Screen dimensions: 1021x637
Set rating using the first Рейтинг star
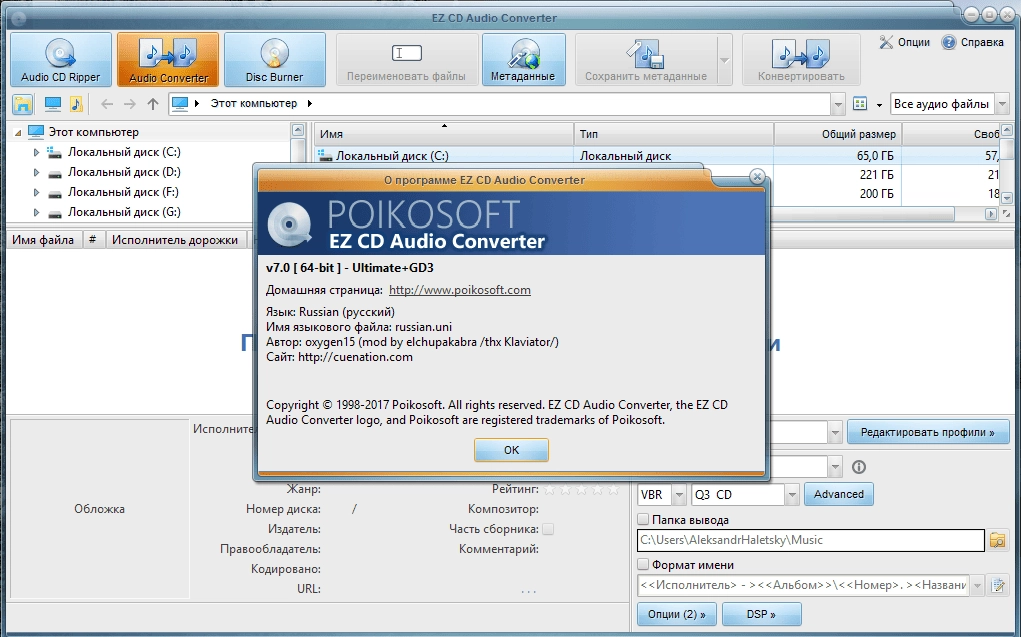tap(549, 489)
